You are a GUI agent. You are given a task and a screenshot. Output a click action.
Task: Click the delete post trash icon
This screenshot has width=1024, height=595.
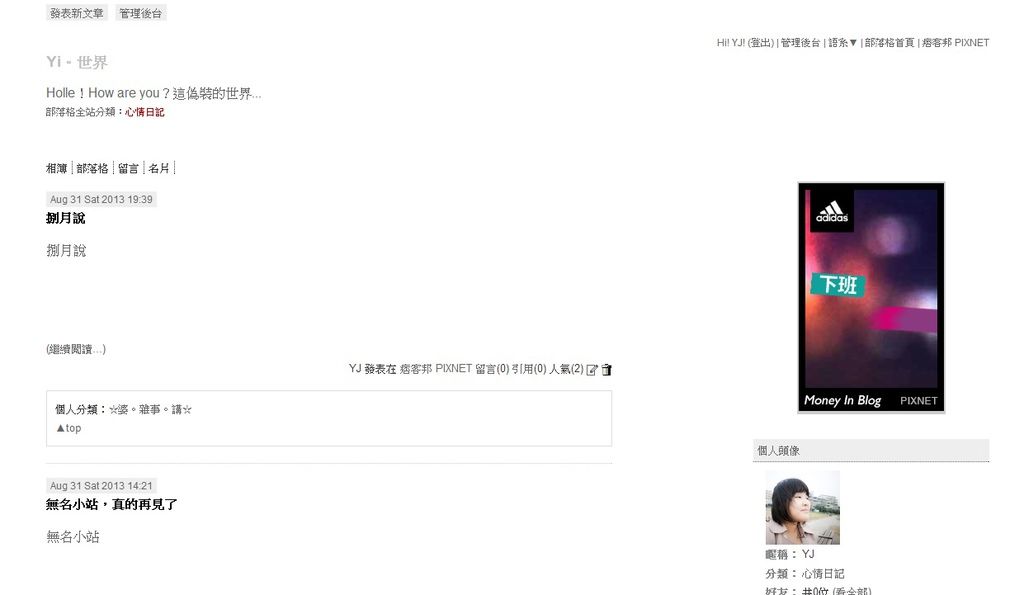pyautogui.click(x=607, y=370)
